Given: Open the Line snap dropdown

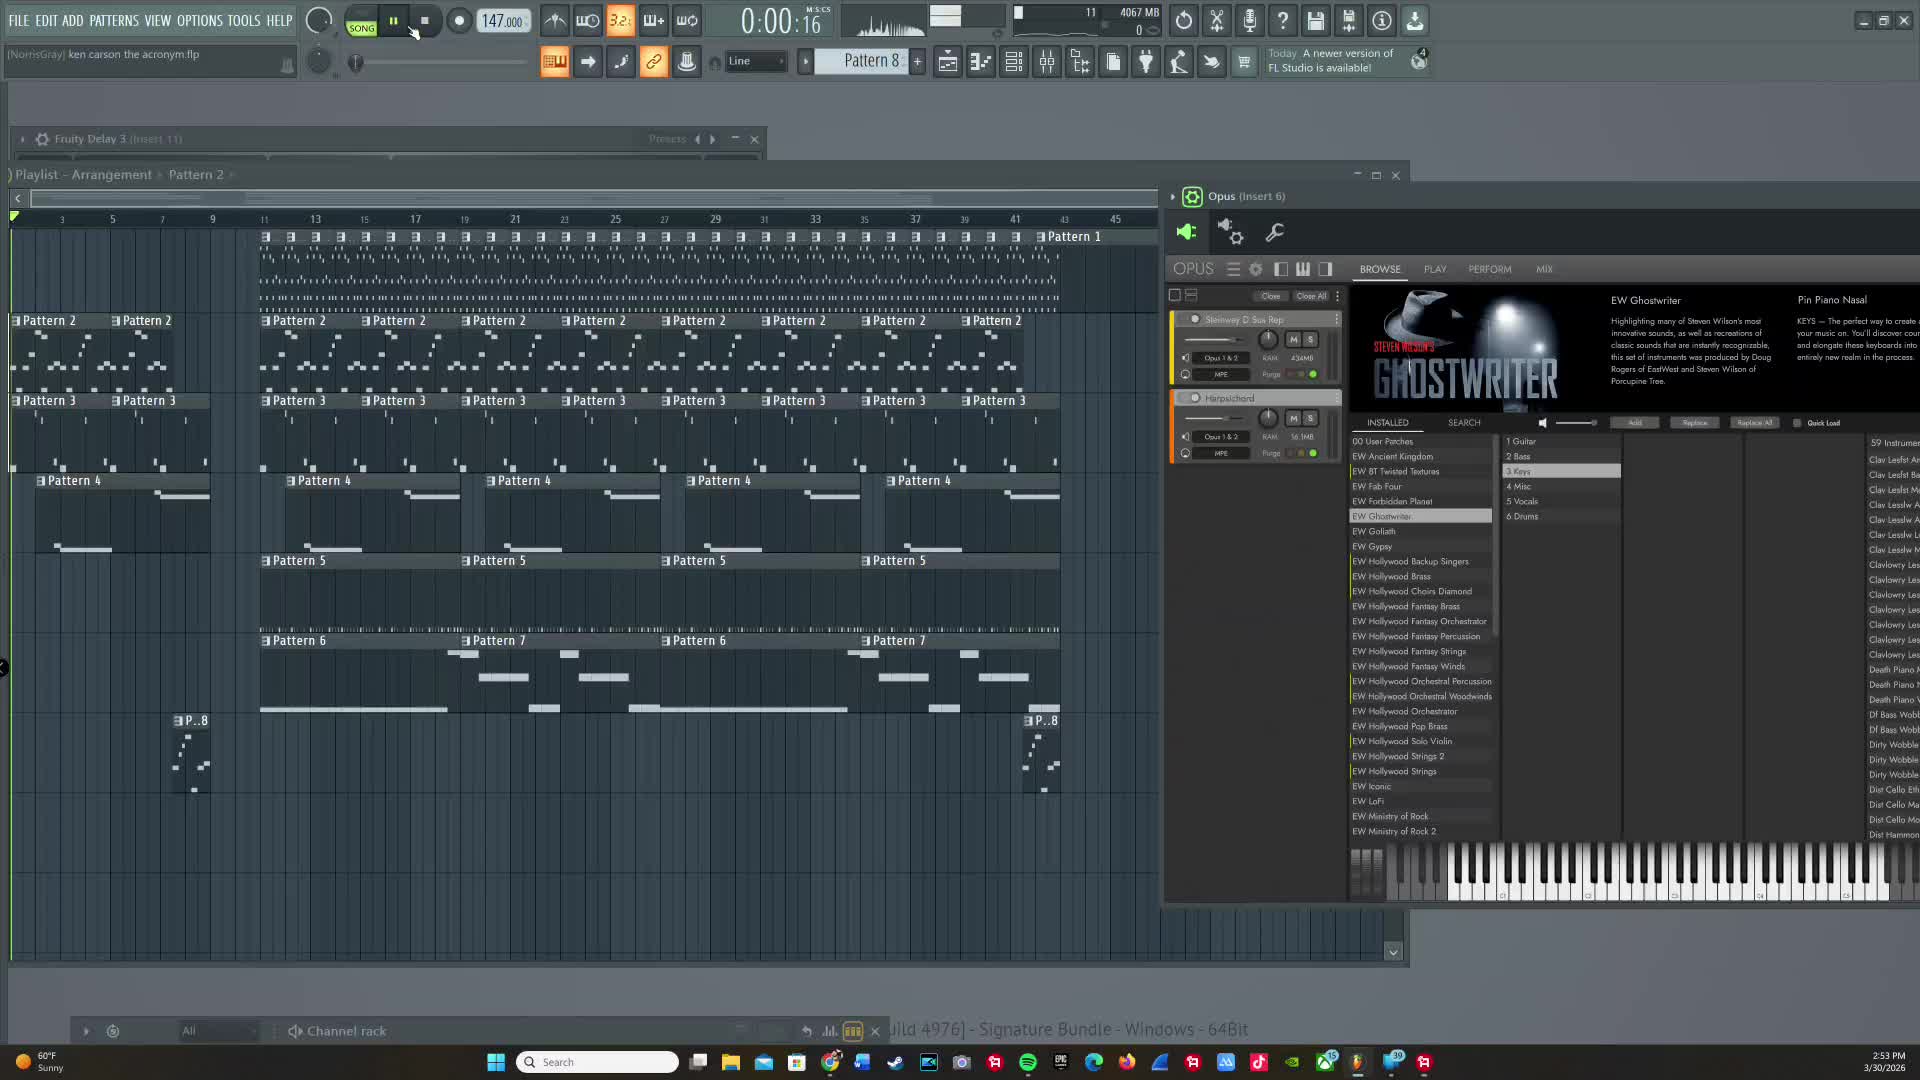Looking at the screenshot, I should (756, 61).
